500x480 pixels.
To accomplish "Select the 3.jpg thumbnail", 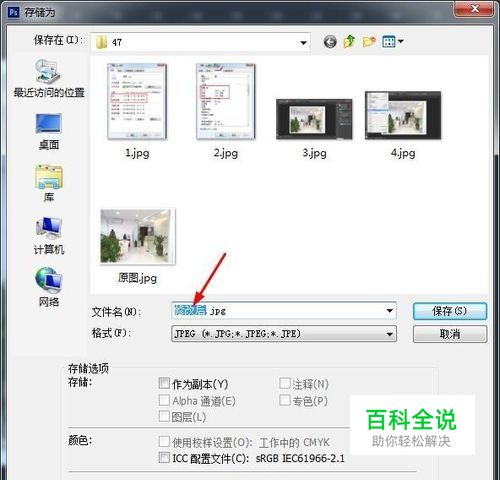I will coord(314,119).
